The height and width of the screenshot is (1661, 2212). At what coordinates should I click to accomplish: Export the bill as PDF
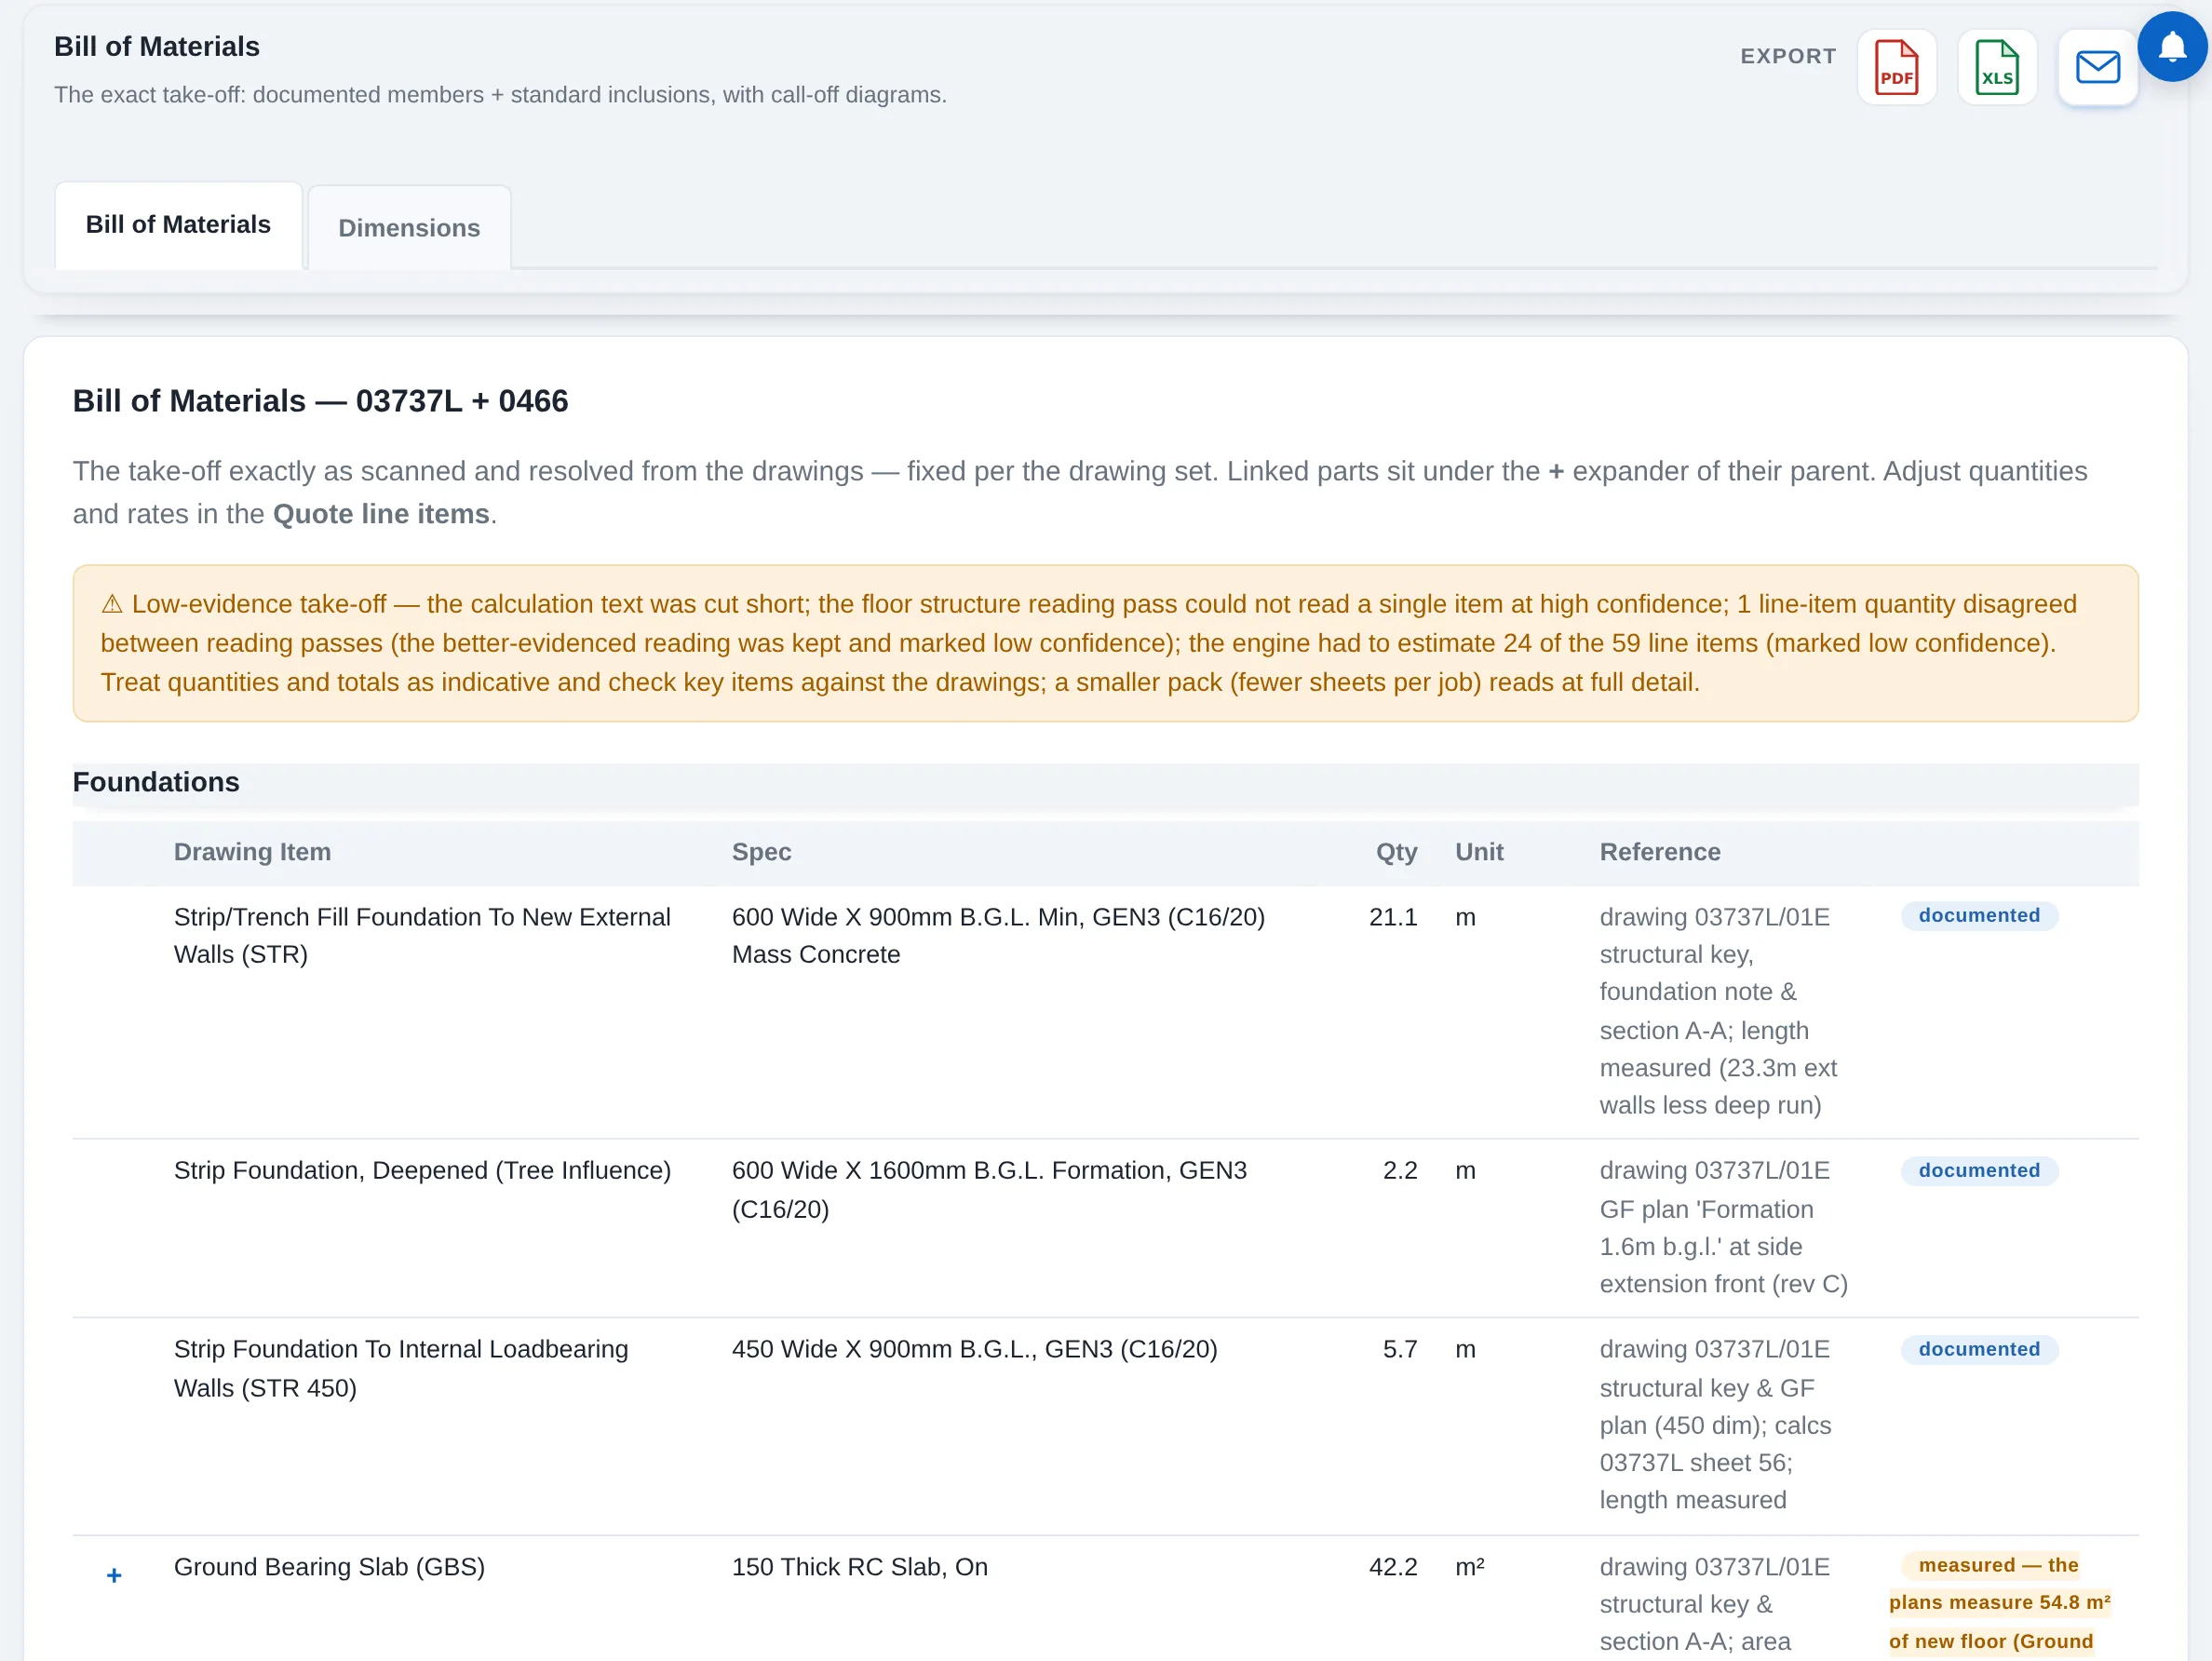[x=1896, y=67]
